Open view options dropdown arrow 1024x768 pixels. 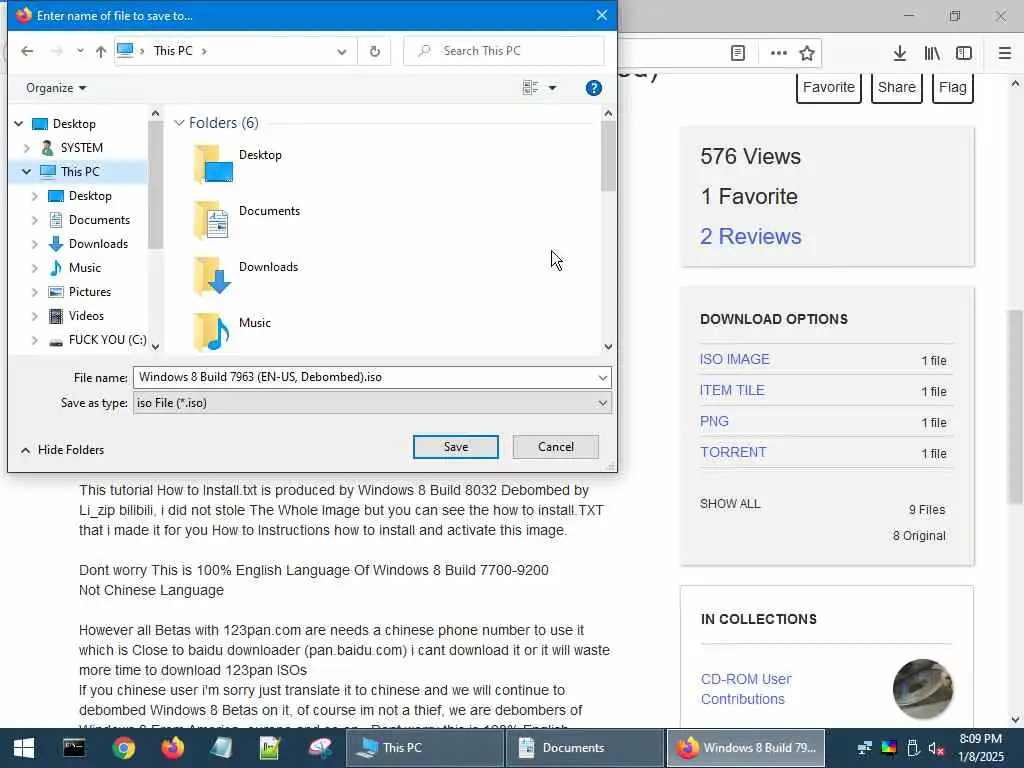click(552, 88)
